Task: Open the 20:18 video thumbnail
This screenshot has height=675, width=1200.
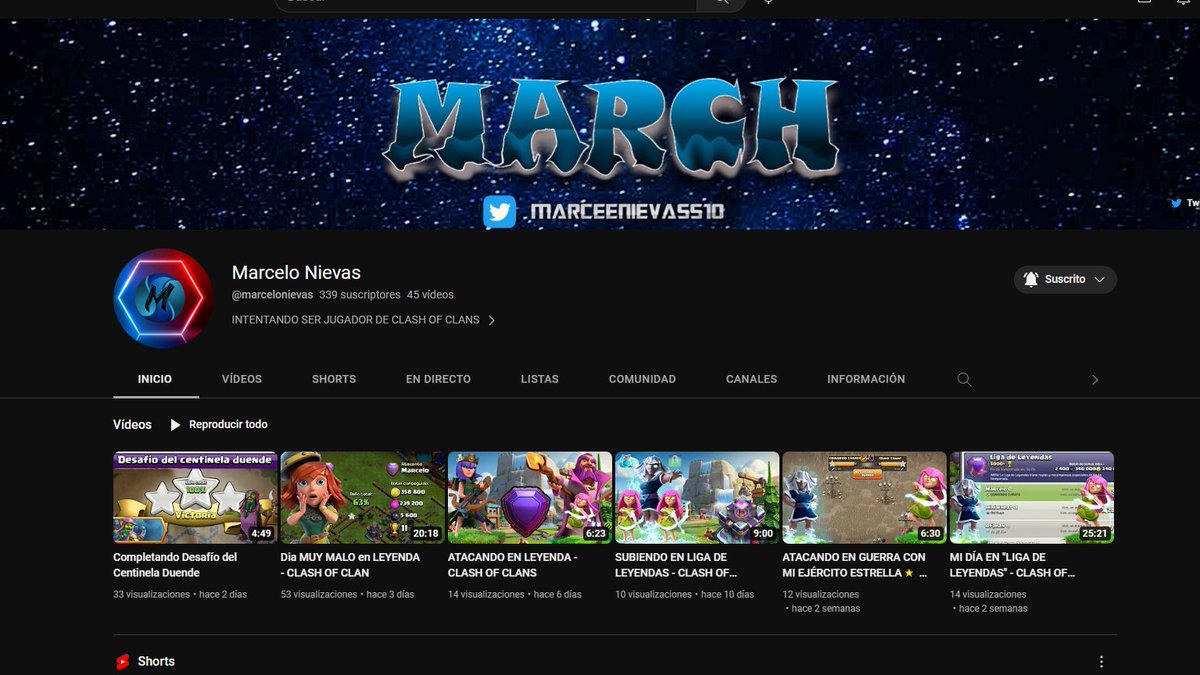Action: (362, 497)
